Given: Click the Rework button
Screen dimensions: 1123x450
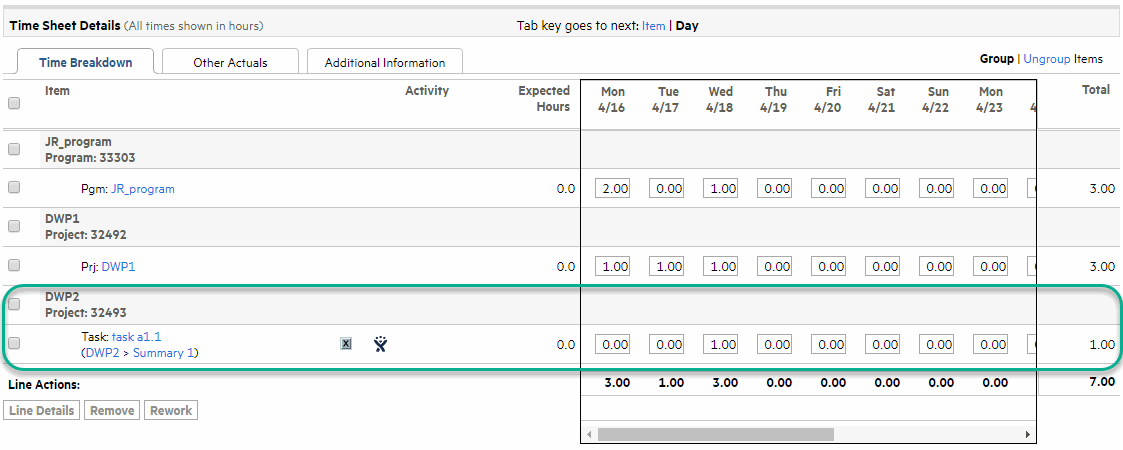Looking at the screenshot, I should pos(171,411).
